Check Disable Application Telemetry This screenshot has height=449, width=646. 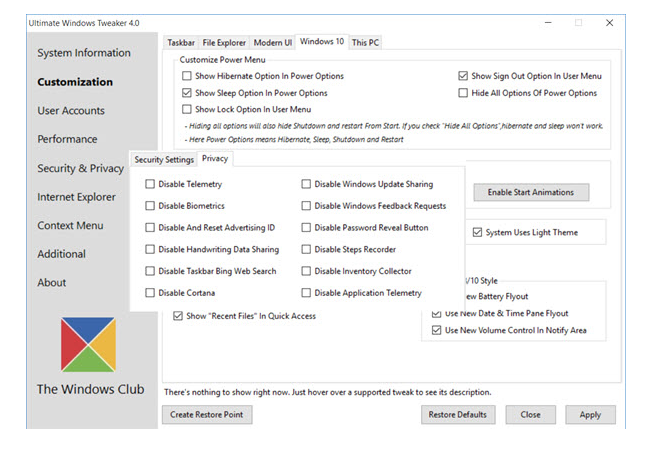(306, 293)
